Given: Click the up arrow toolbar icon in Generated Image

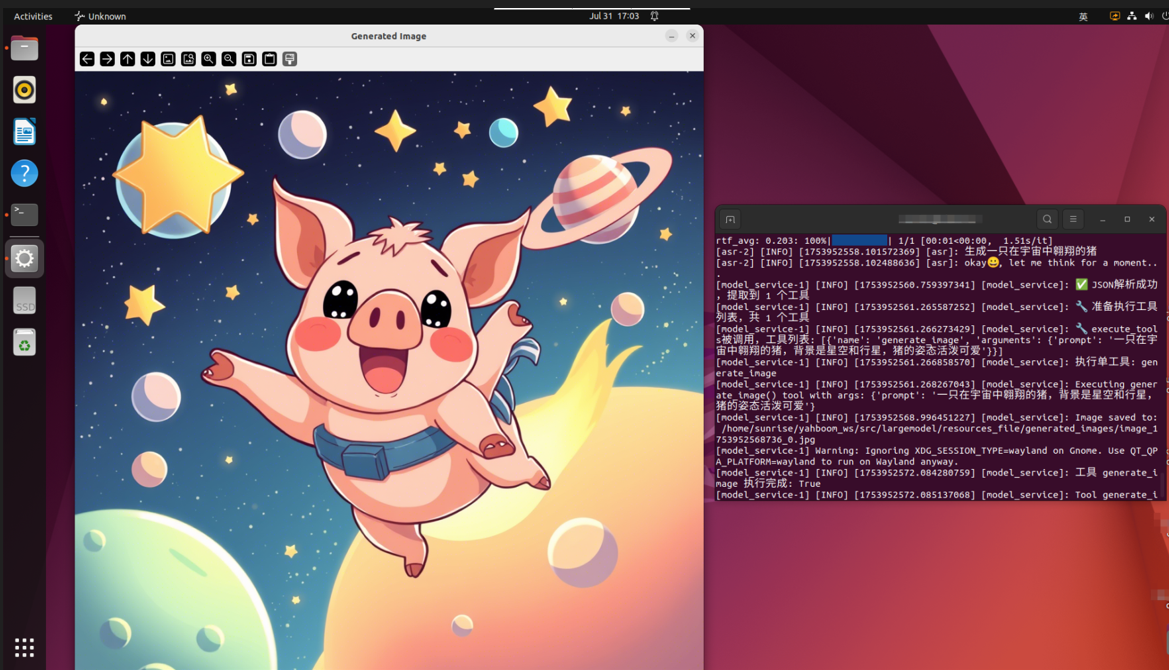Looking at the screenshot, I should [x=127, y=59].
